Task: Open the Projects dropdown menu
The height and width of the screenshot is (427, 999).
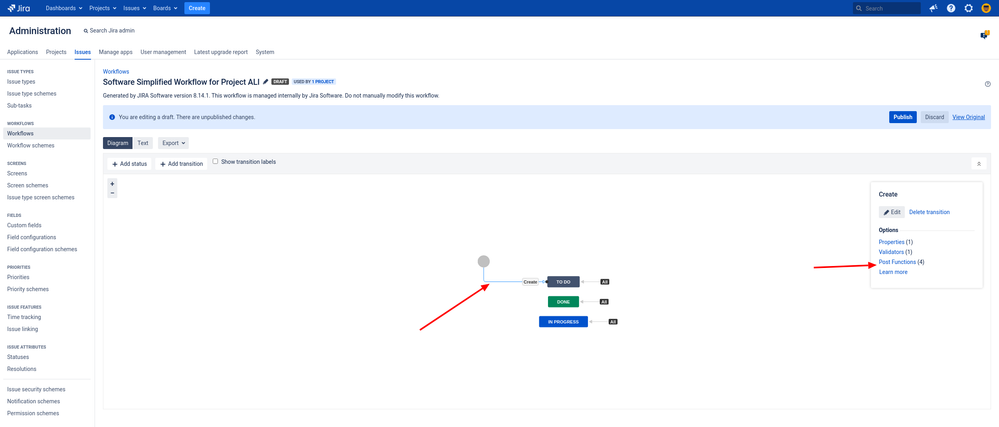Action: point(103,8)
